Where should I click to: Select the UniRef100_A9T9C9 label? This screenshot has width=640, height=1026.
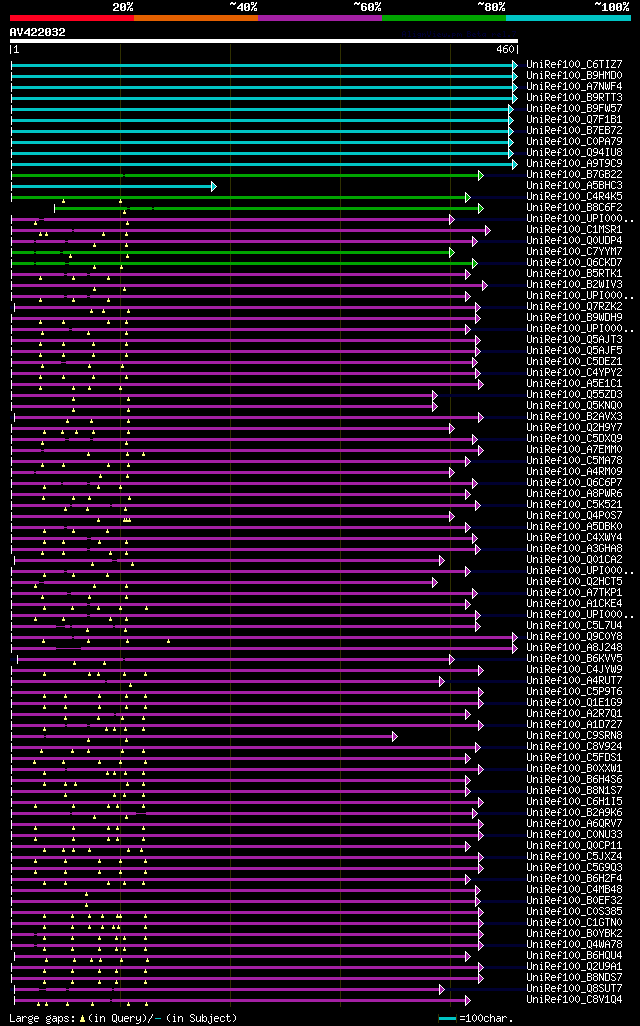coord(575,164)
